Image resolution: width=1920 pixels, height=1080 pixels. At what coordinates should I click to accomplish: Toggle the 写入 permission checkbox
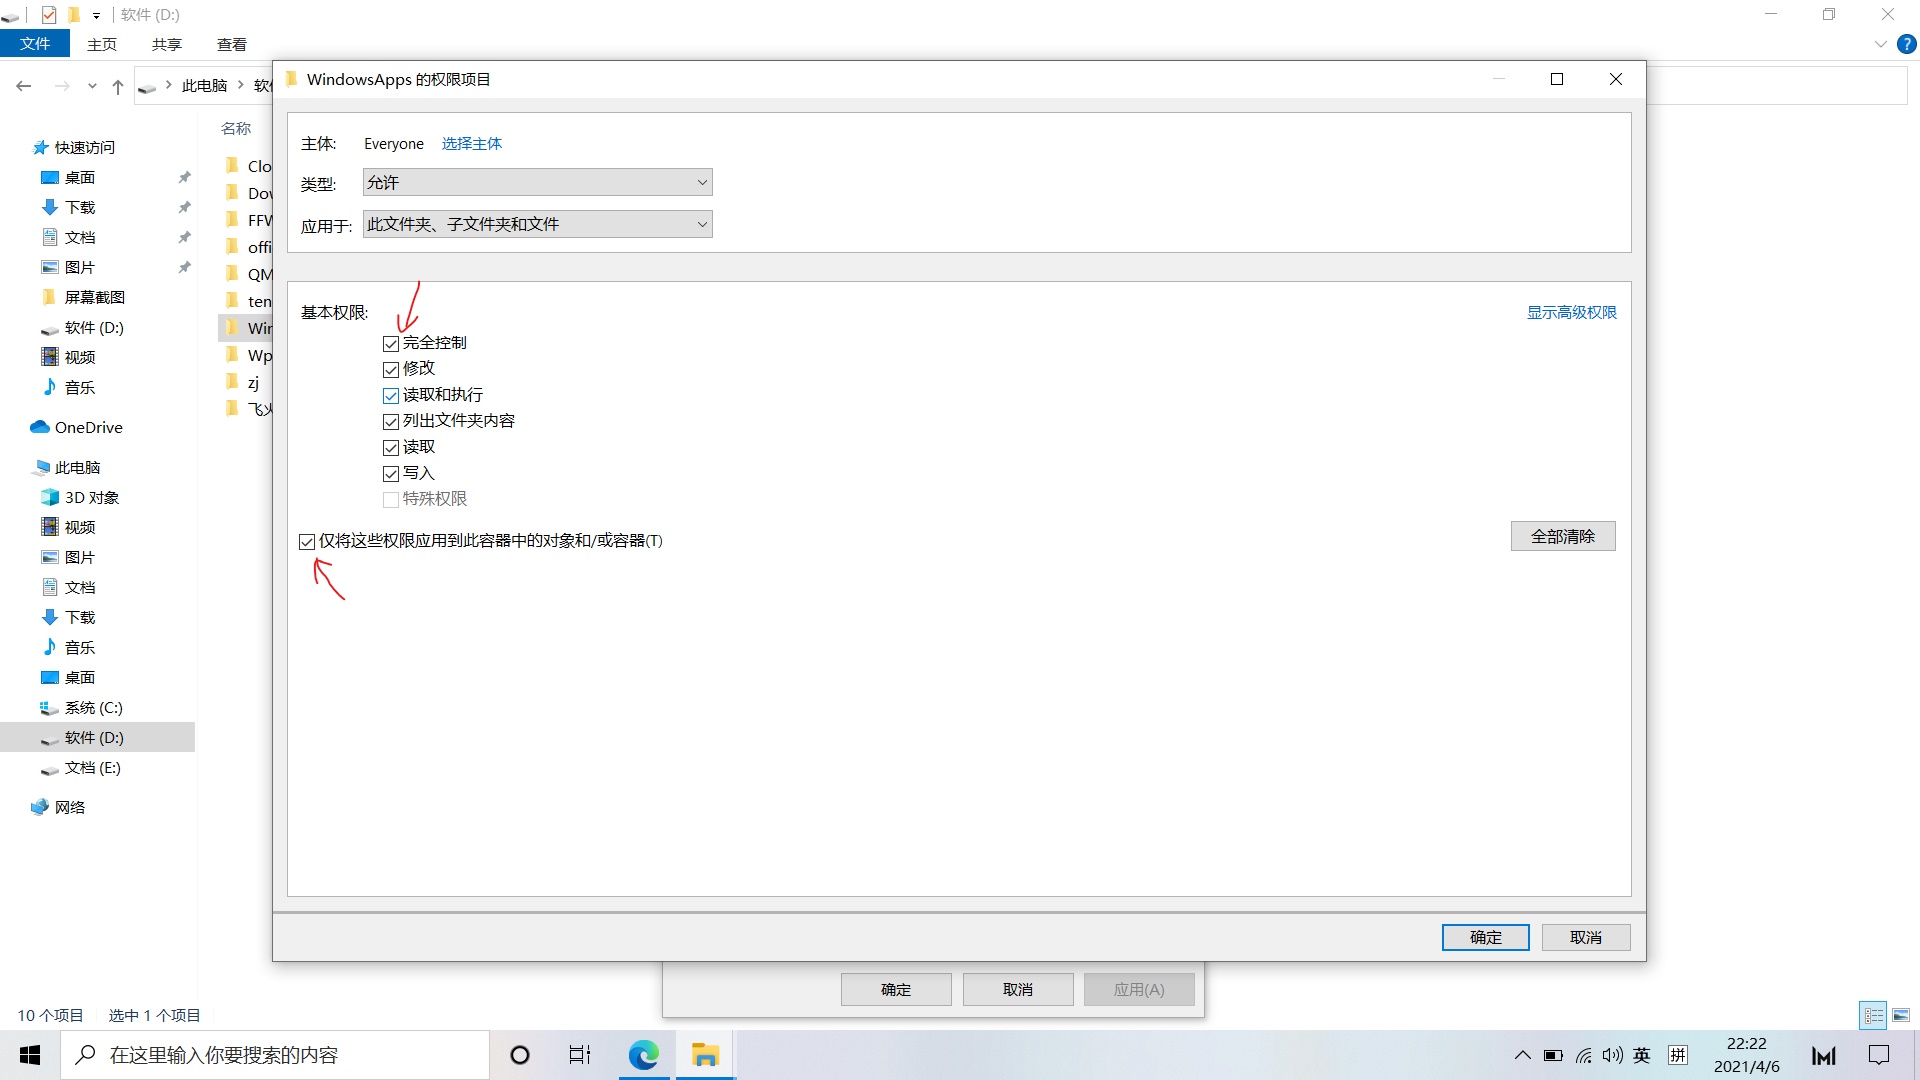pyautogui.click(x=391, y=474)
